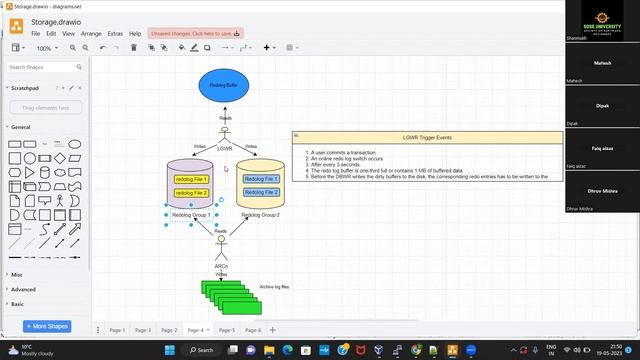
Task: Open the 100% zoom level dropdown
Action: point(47,48)
